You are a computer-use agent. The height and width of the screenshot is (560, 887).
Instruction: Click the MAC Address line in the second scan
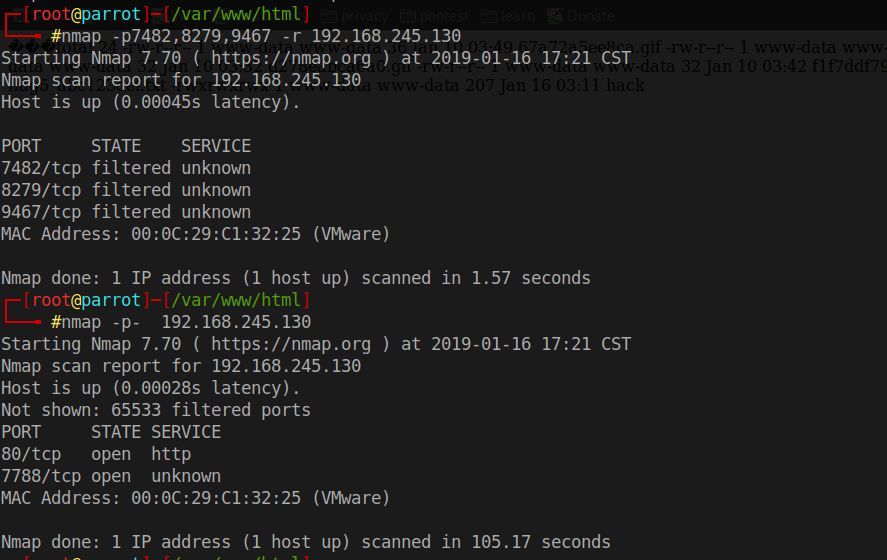(x=196, y=498)
